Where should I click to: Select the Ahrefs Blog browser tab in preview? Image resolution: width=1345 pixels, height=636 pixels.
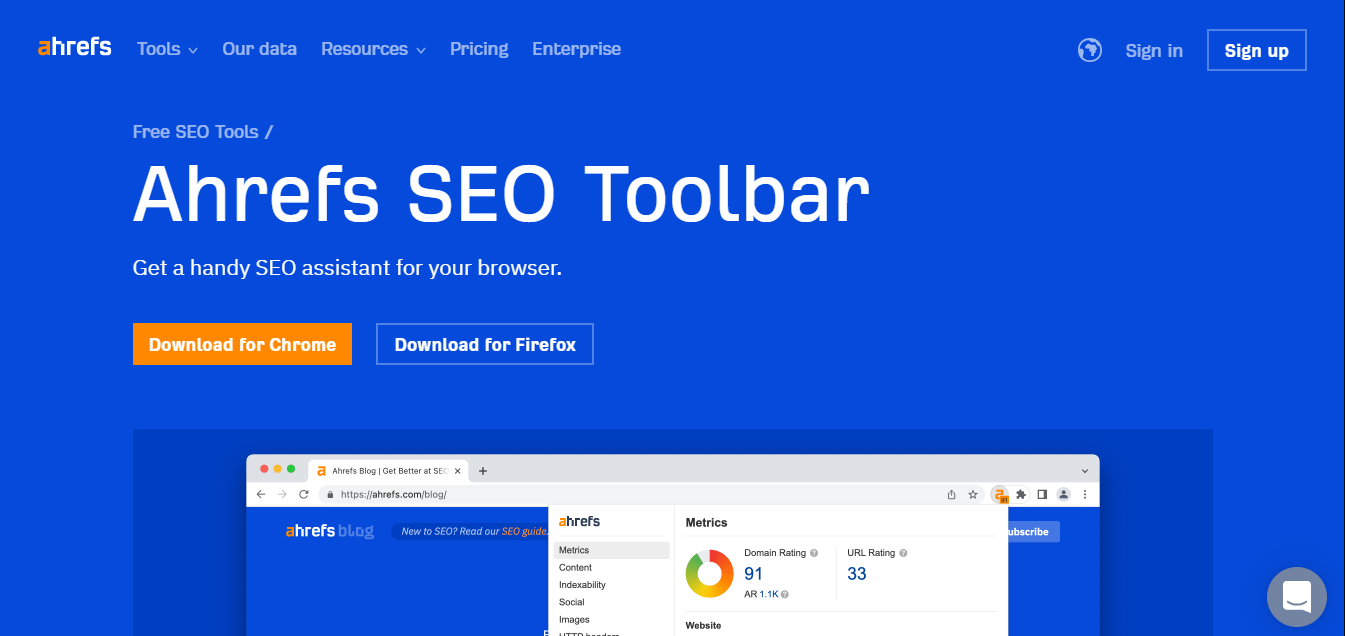pyautogui.click(x=388, y=470)
